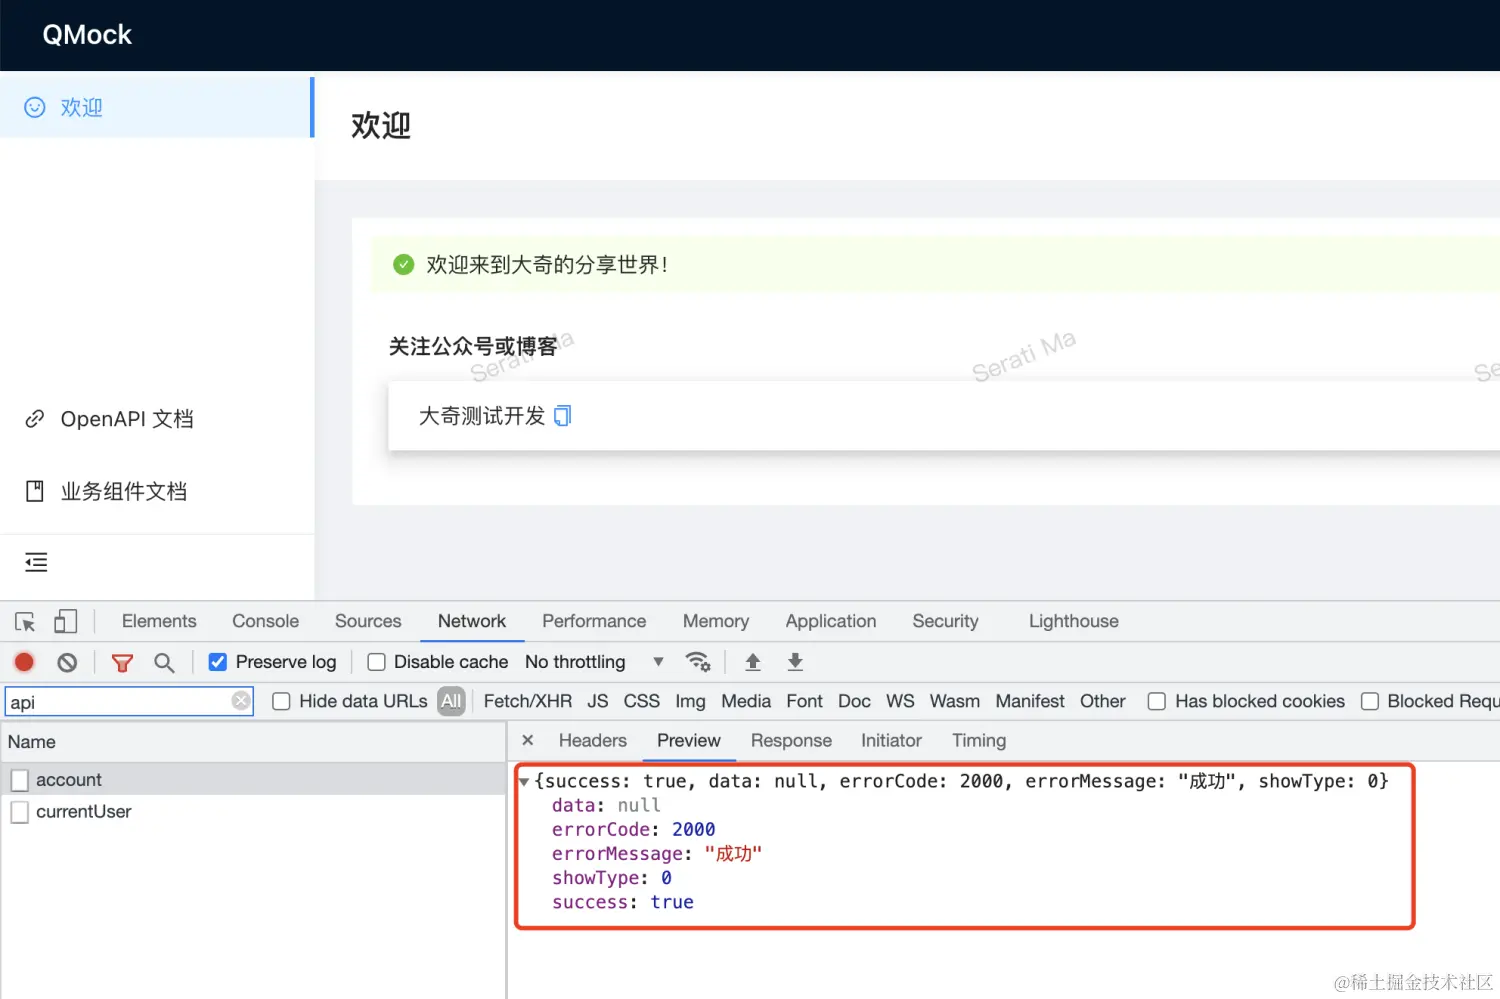Click the OpenAPI 文档 link icon
This screenshot has height=999, width=1500.
pyautogui.click(x=35, y=419)
